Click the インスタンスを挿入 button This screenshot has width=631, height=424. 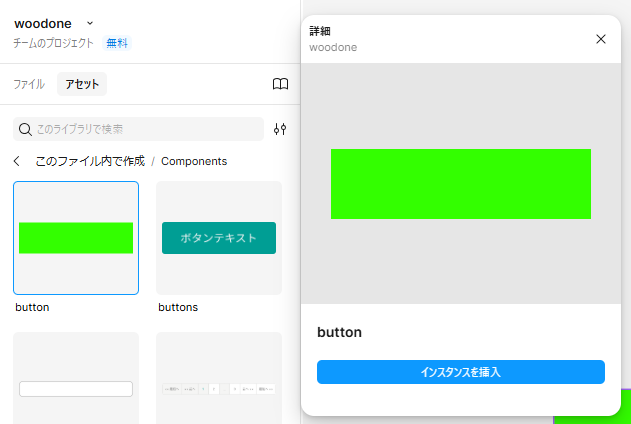[x=461, y=372]
